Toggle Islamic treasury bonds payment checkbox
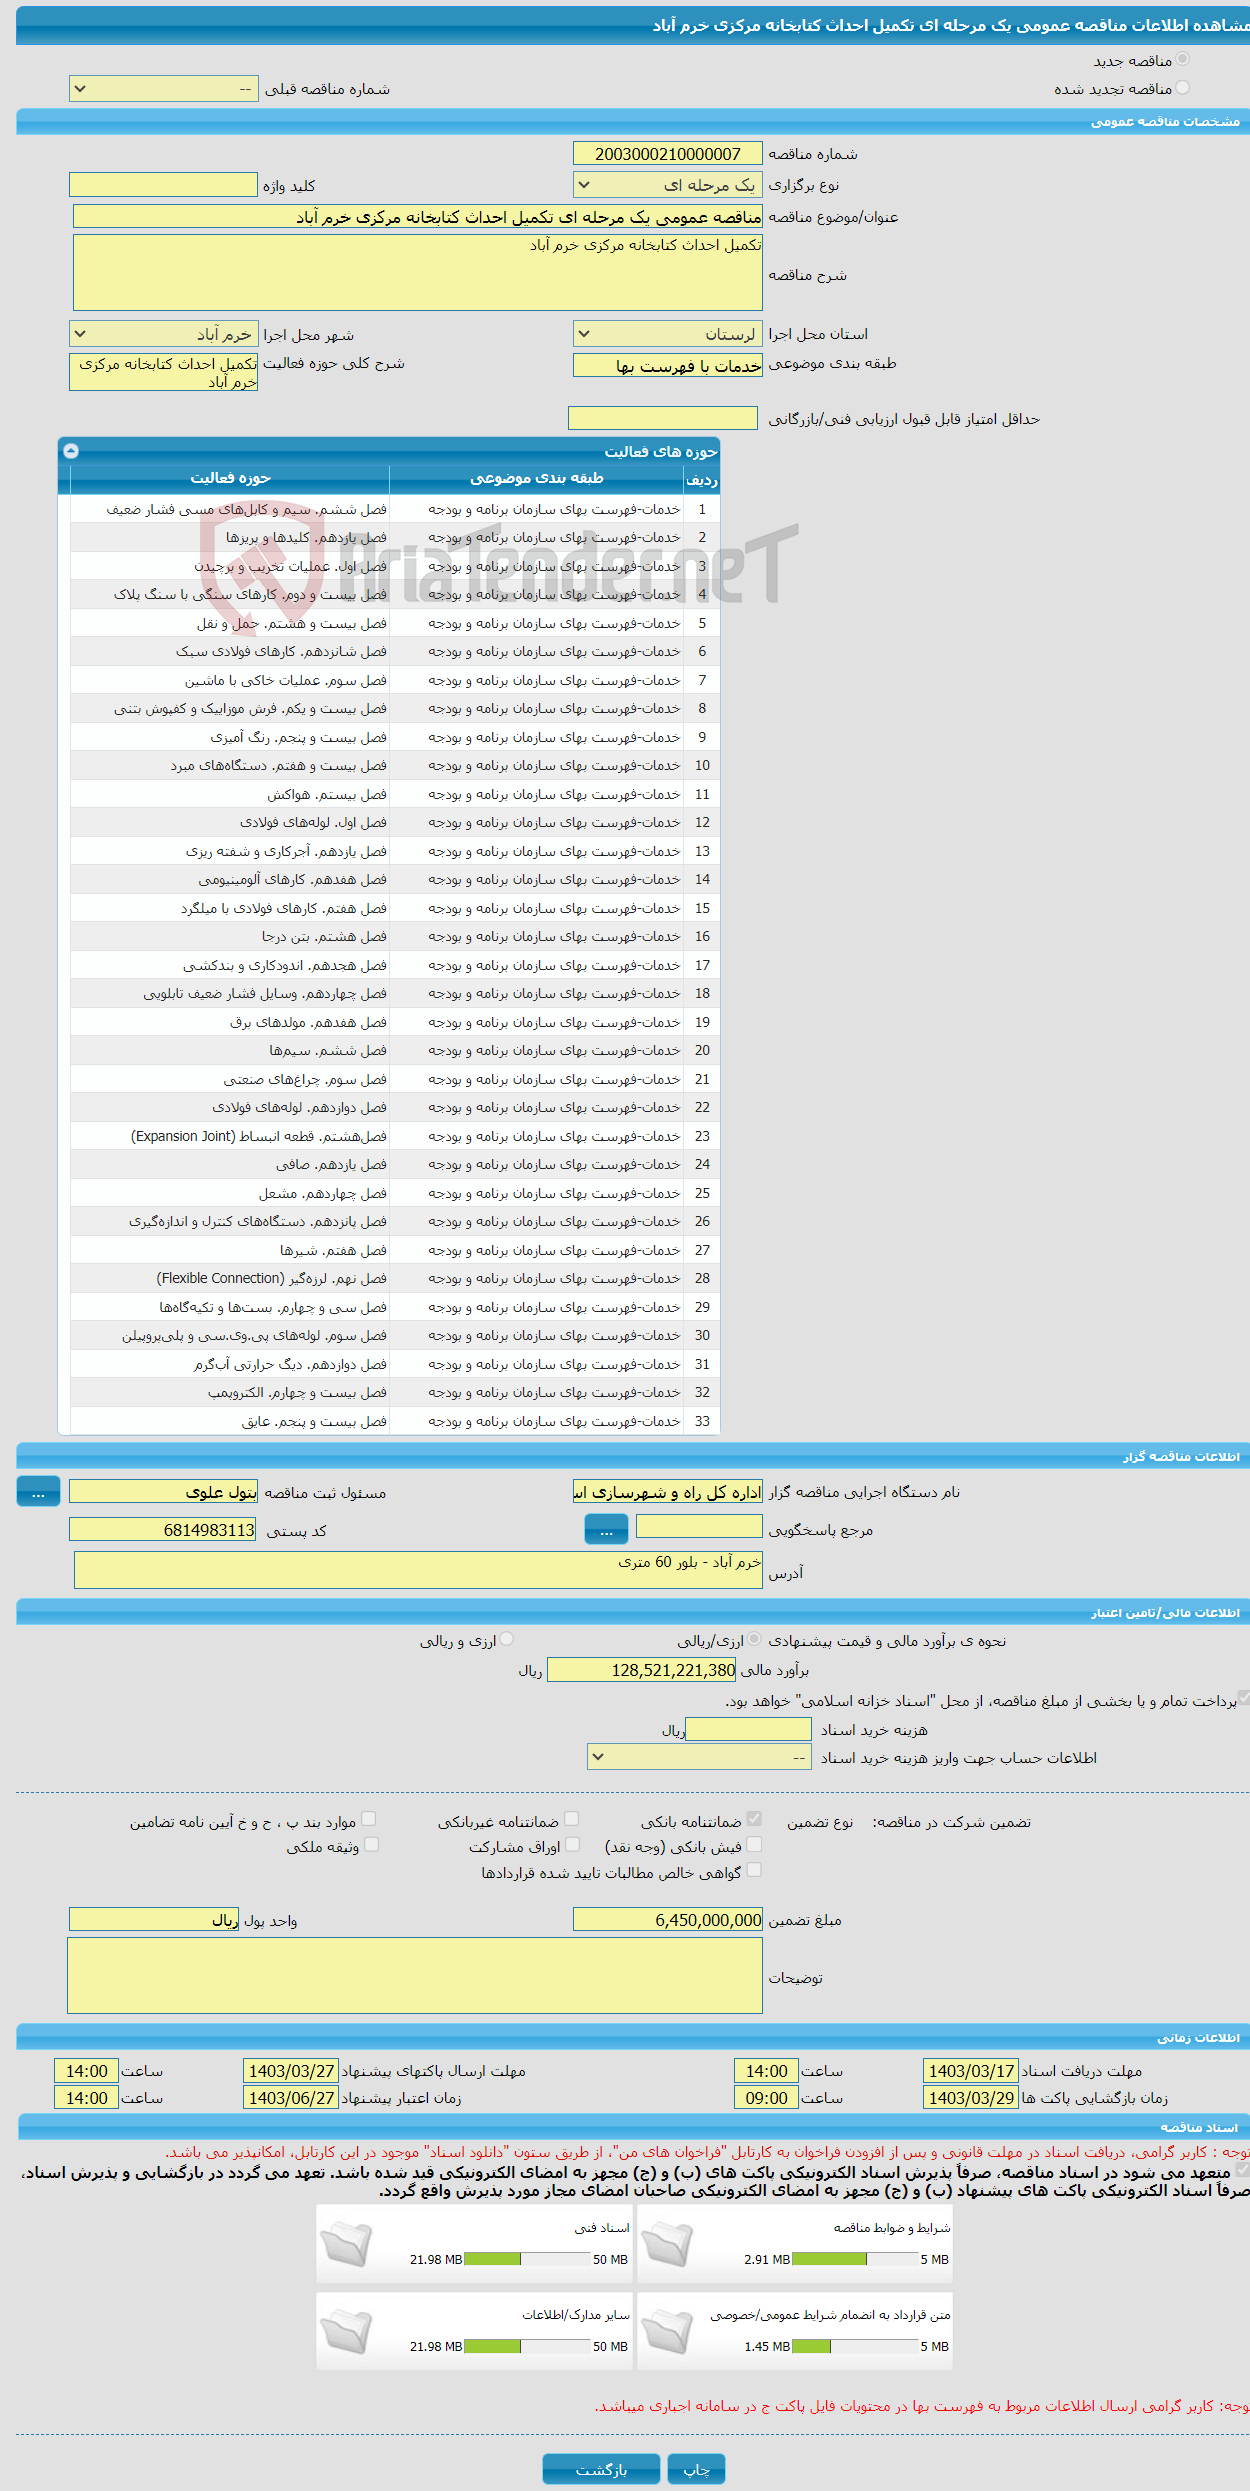This screenshot has width=1250, height=2491. pyautogui.click(x=1243, y=1698)
